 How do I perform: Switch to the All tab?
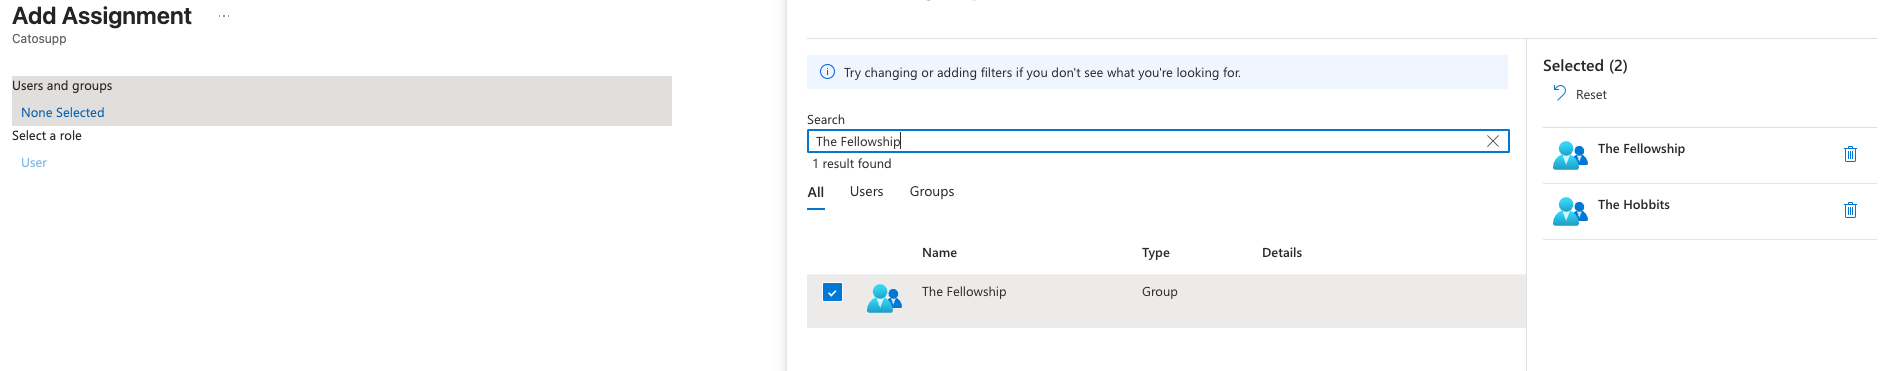pyautogui.click(x=816, y=192)
